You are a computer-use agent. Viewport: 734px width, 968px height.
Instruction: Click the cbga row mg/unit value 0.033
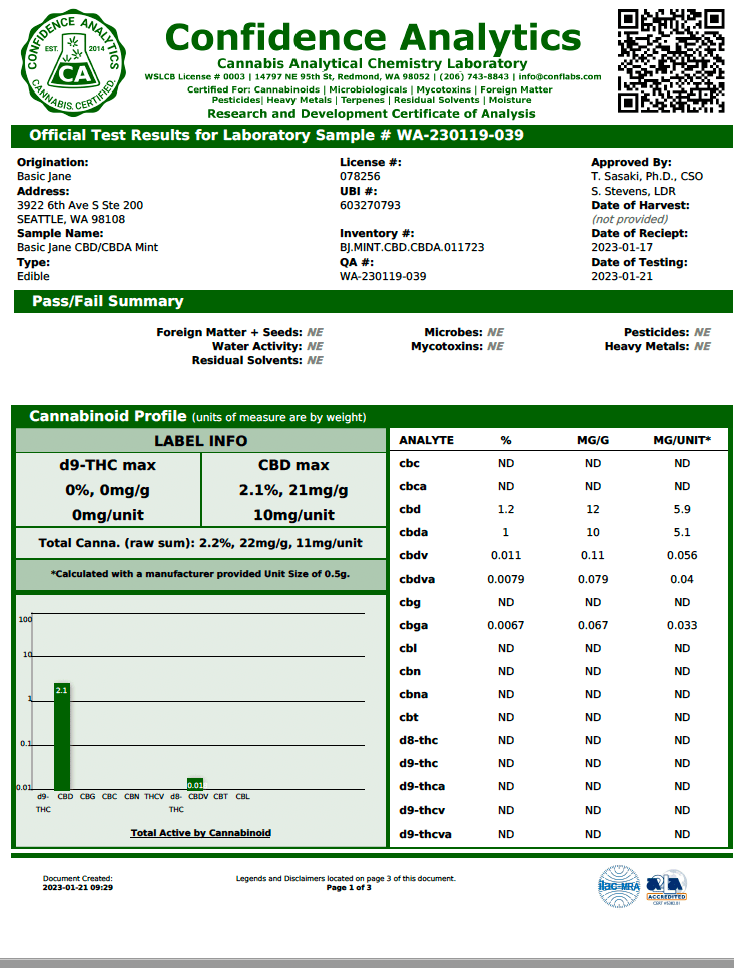click(682, 625)
